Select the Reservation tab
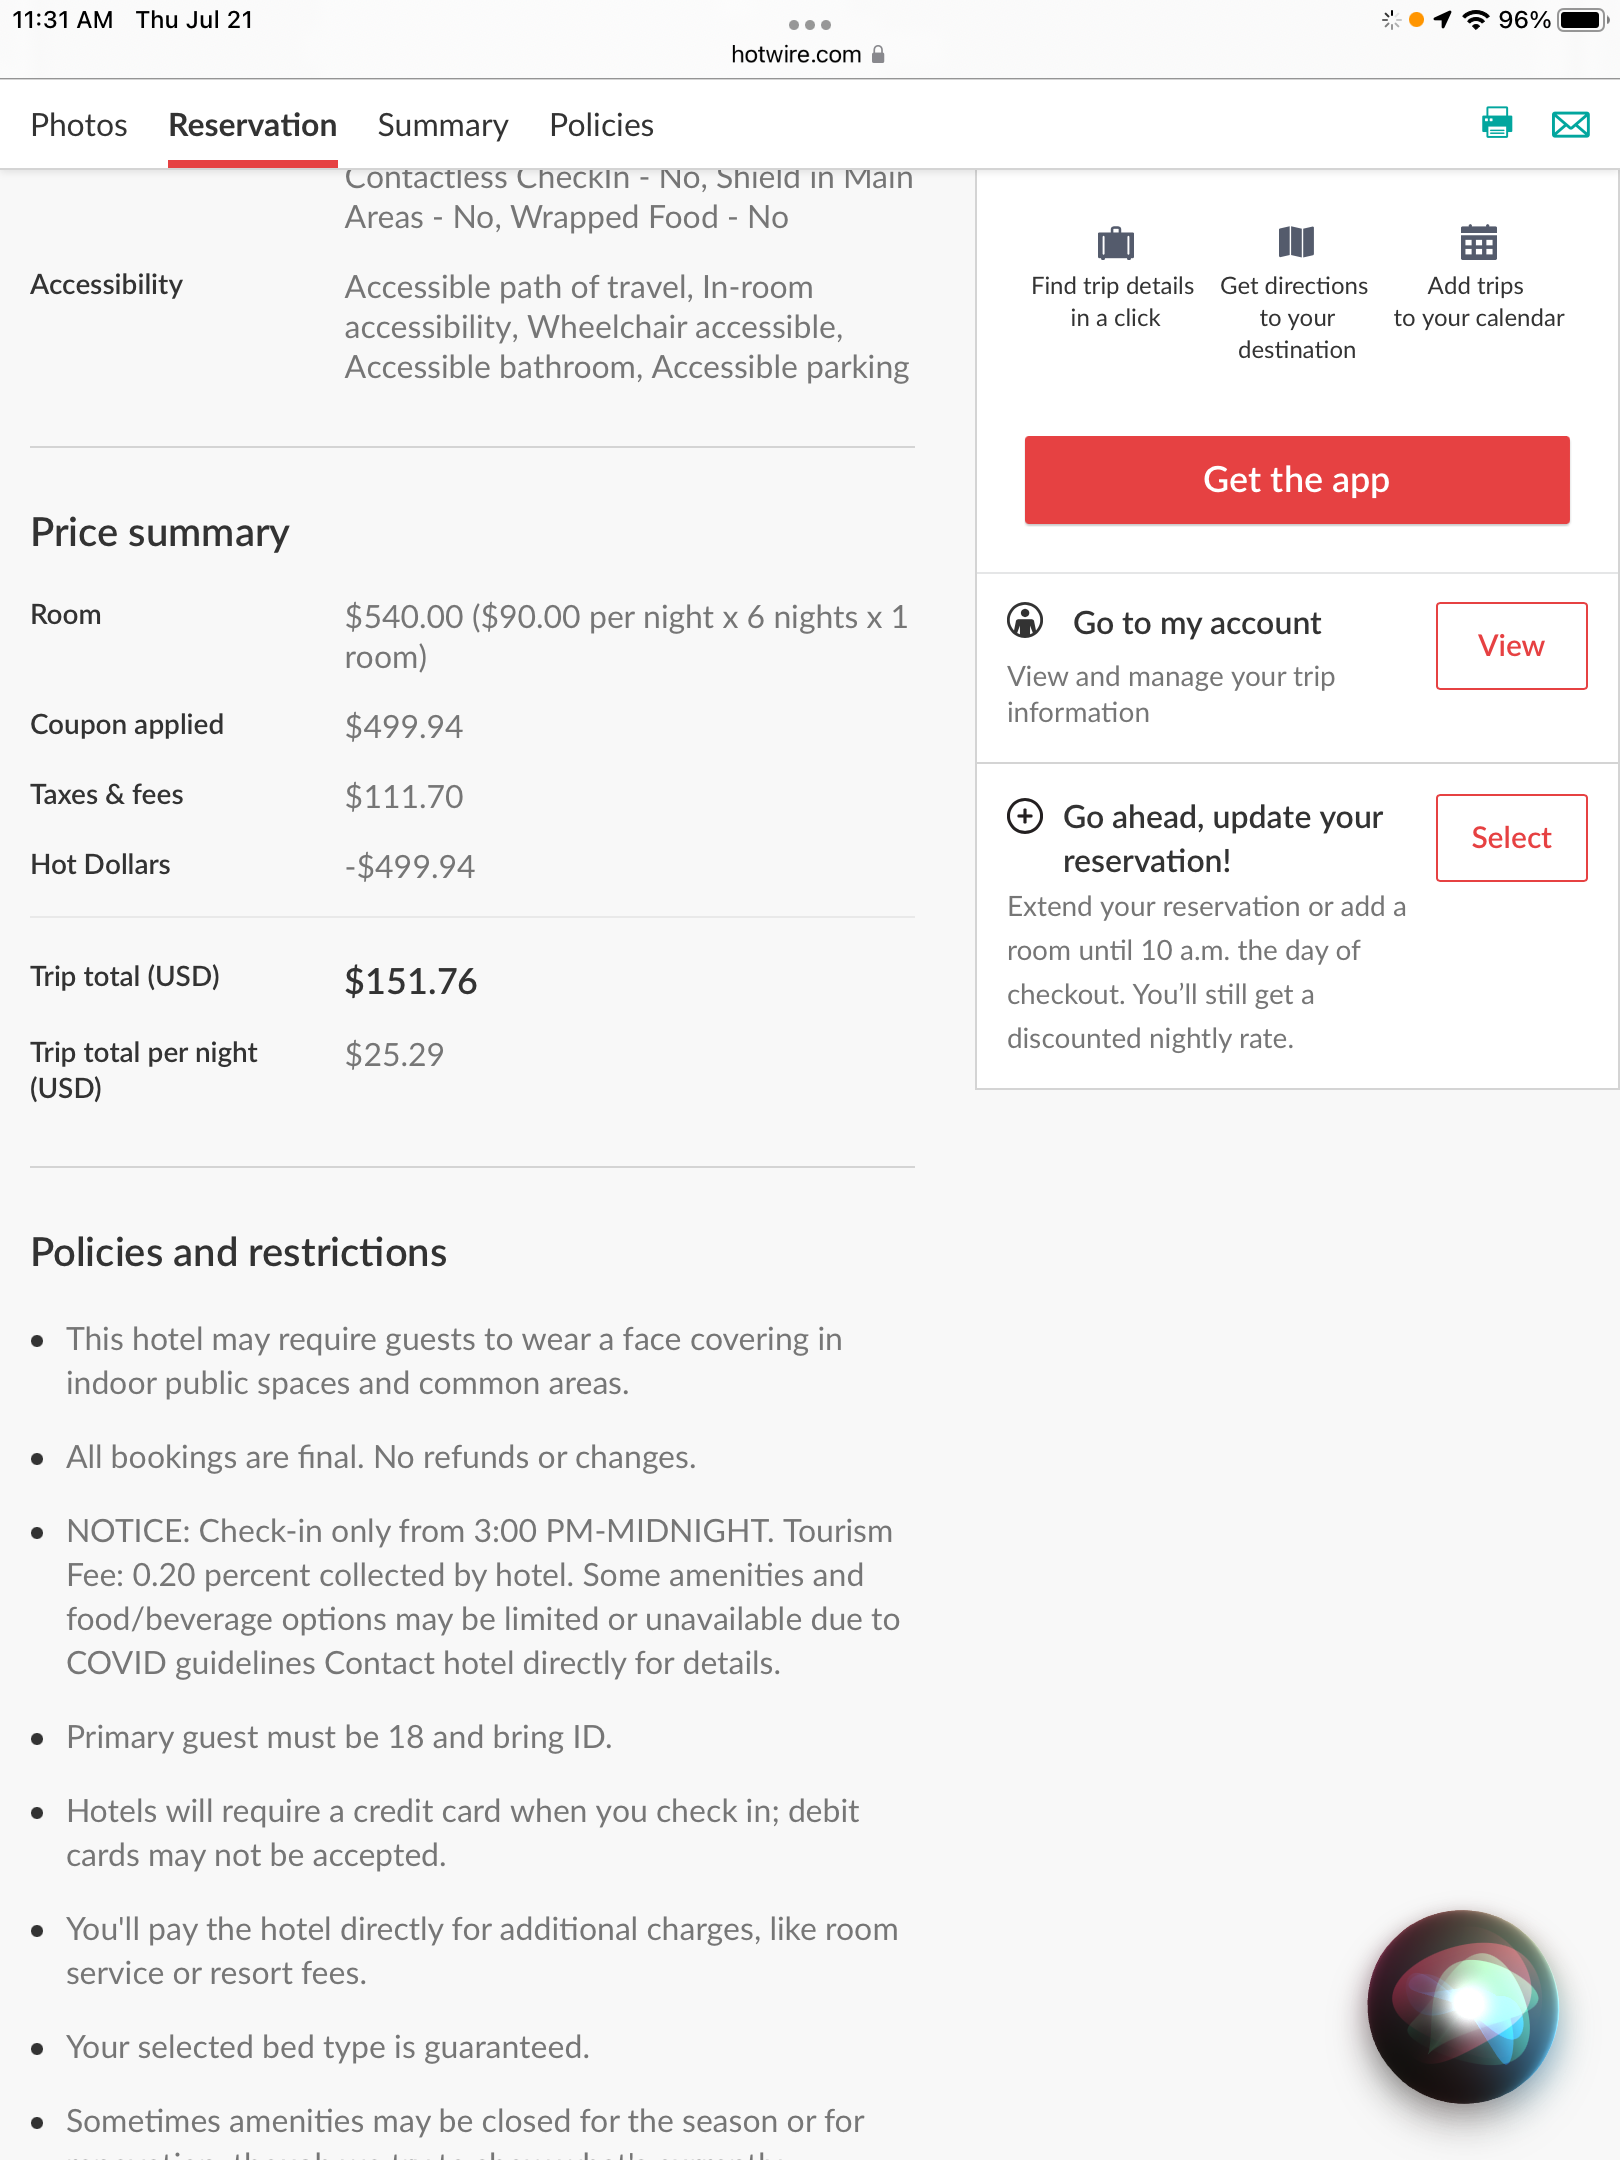Viewport: 1620px width, 2160px height. point(252,124)
